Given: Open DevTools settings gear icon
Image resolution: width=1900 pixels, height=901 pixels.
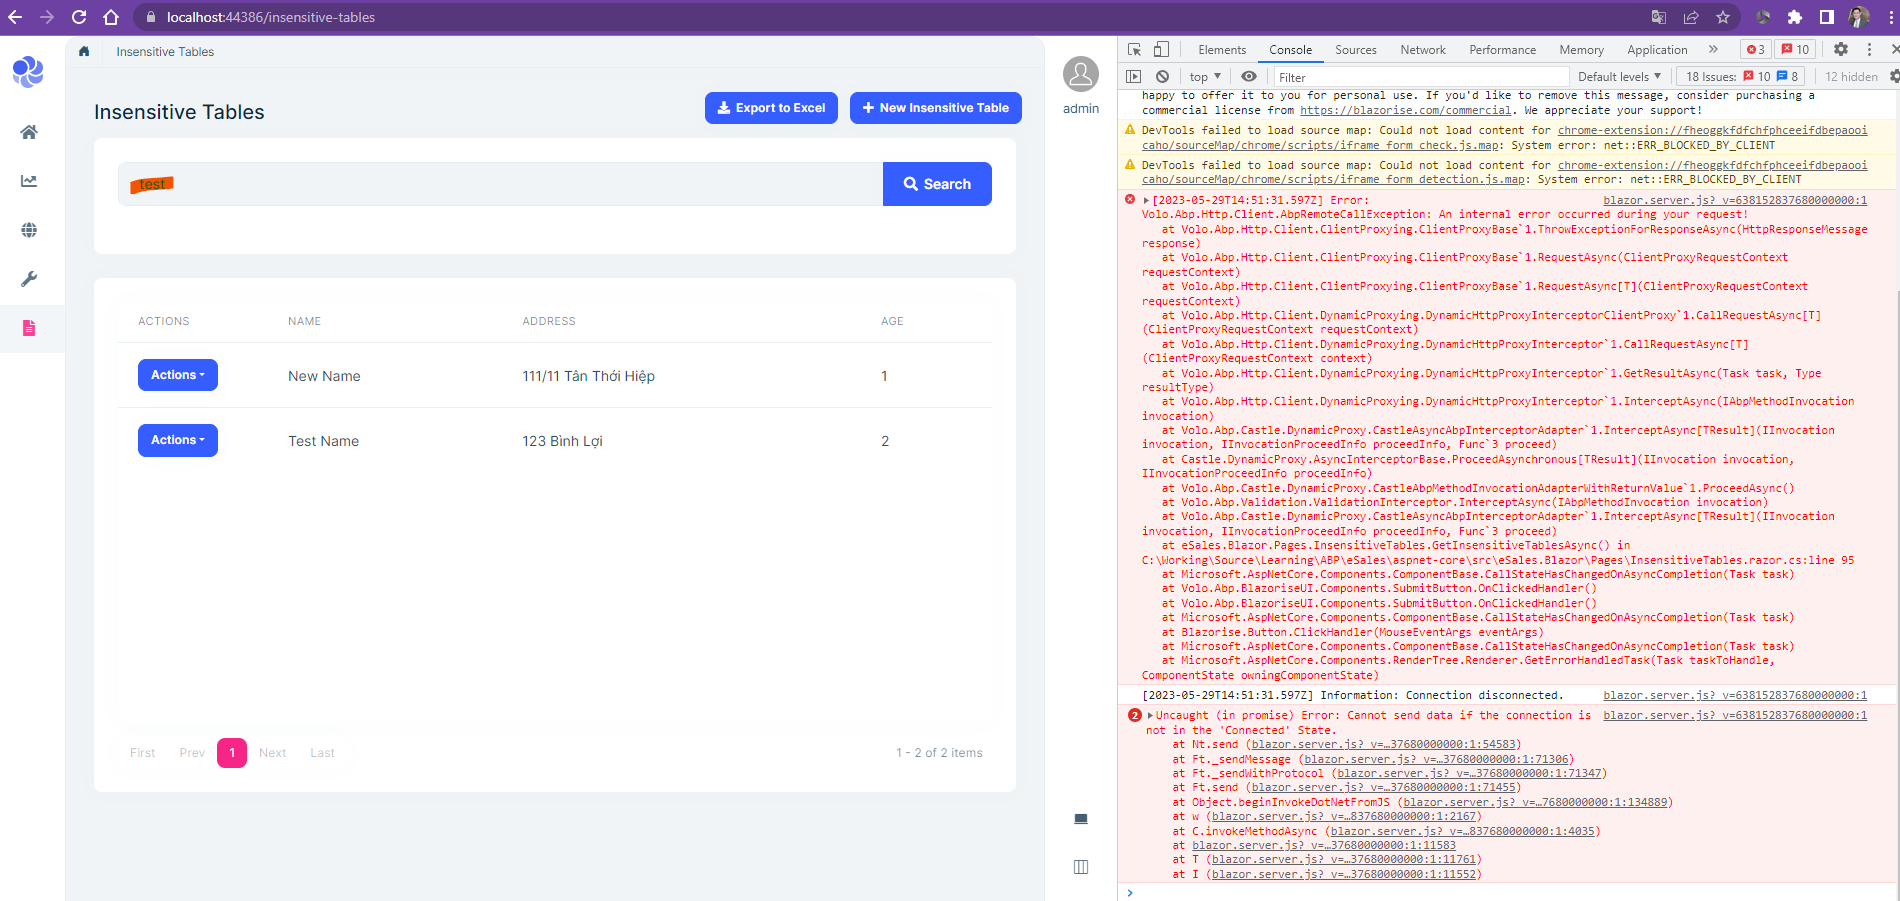Looking at the screenshot, I should 1840,49.
